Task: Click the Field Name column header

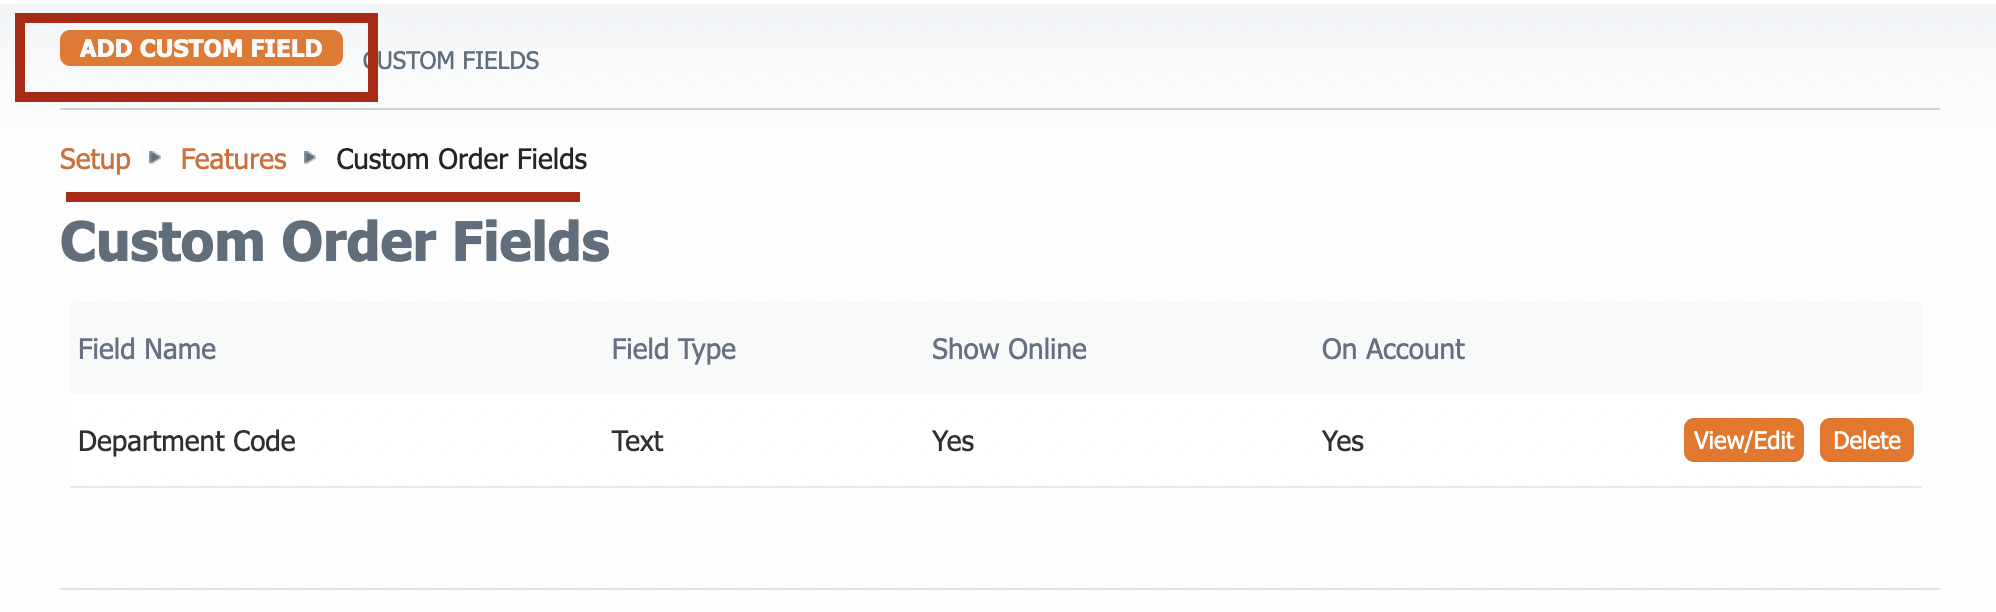Action: (147, 349)
